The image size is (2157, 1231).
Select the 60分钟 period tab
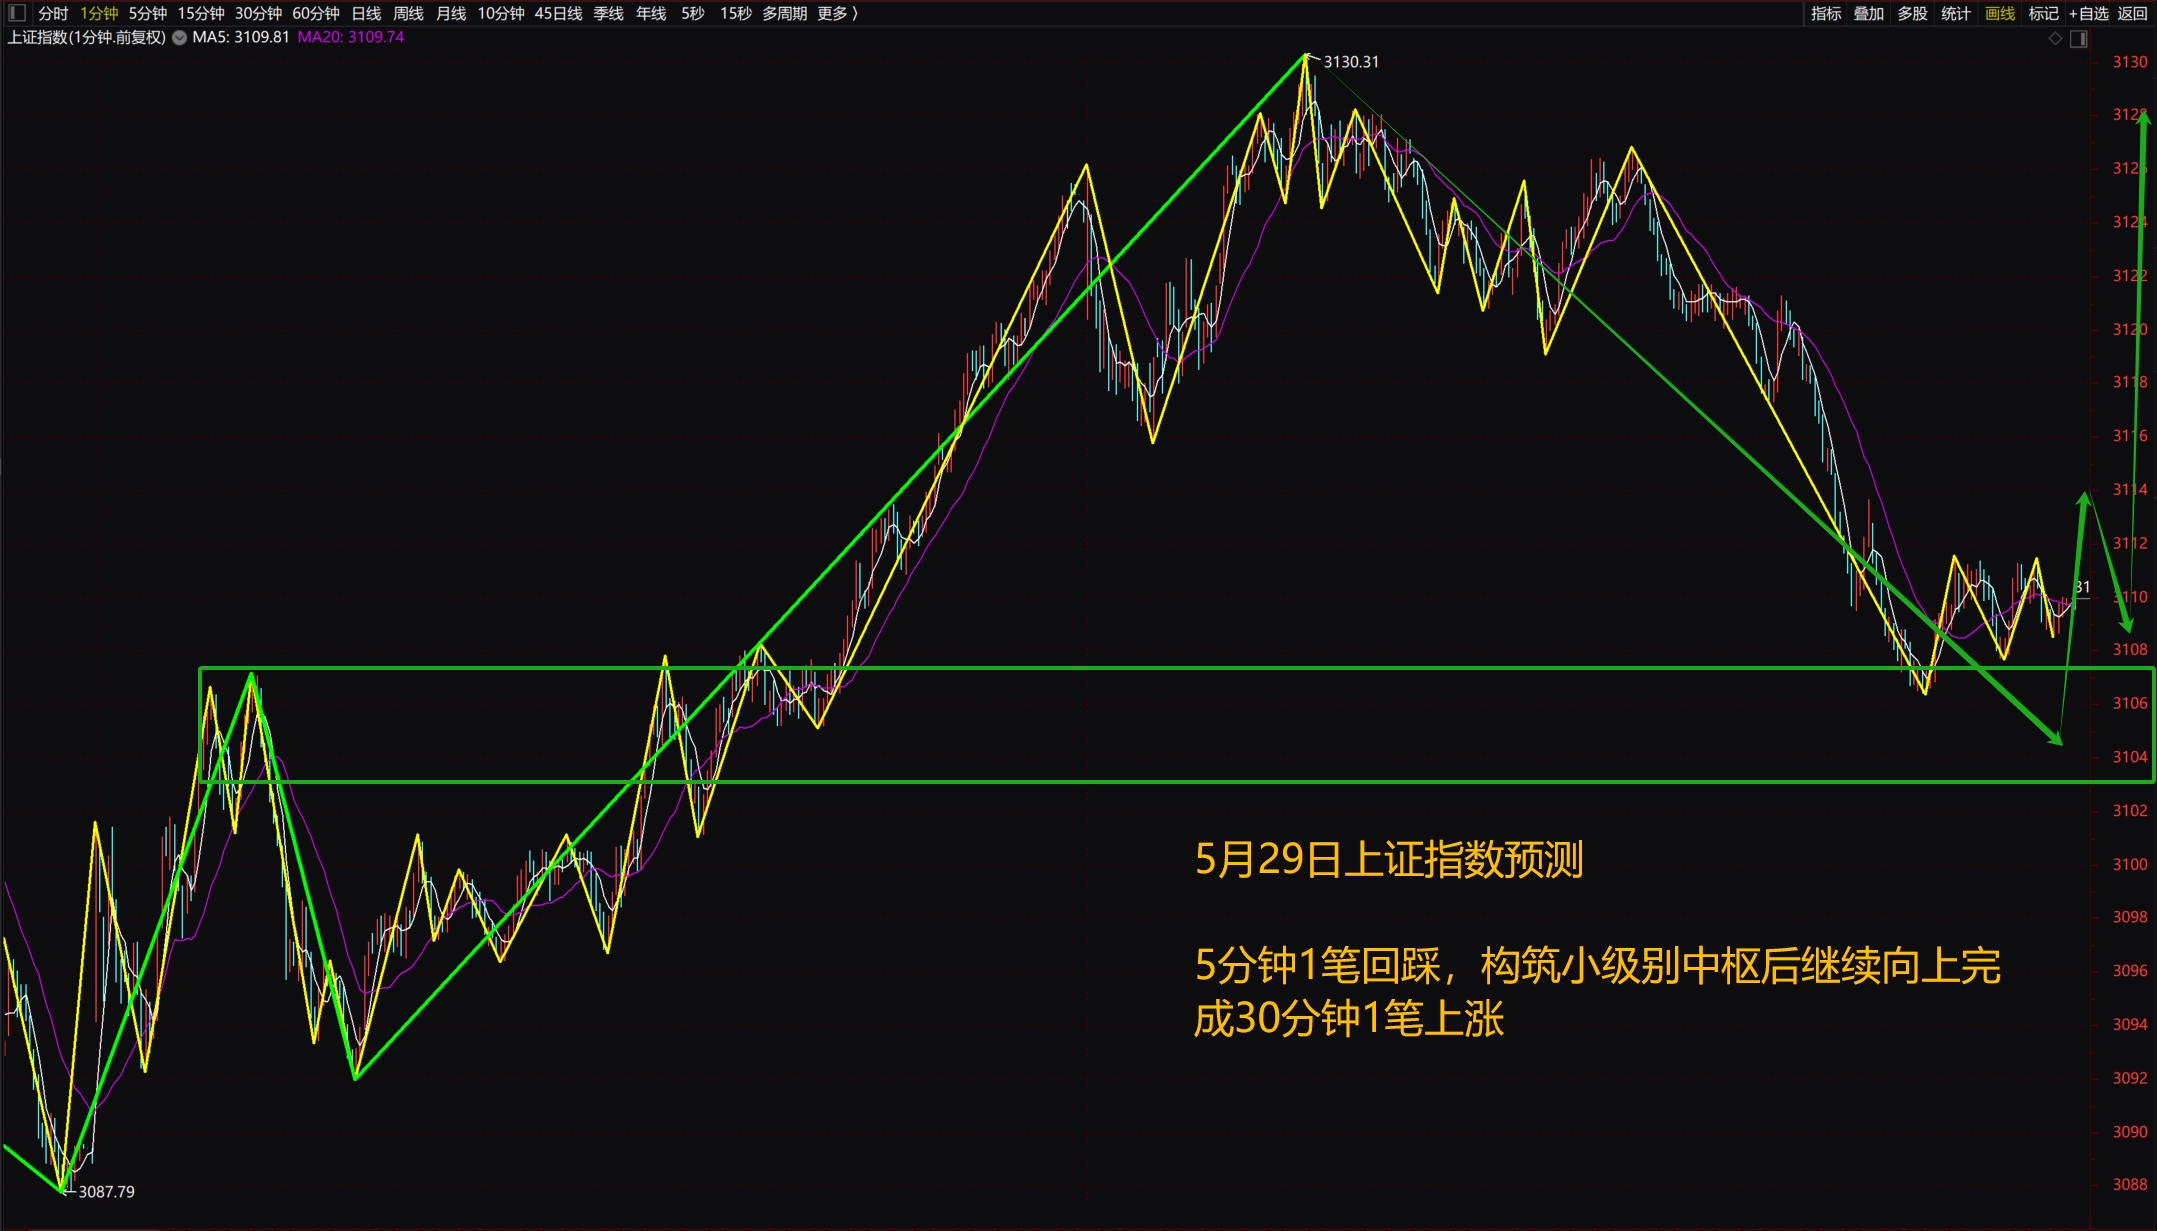click(x=316, y=13)
